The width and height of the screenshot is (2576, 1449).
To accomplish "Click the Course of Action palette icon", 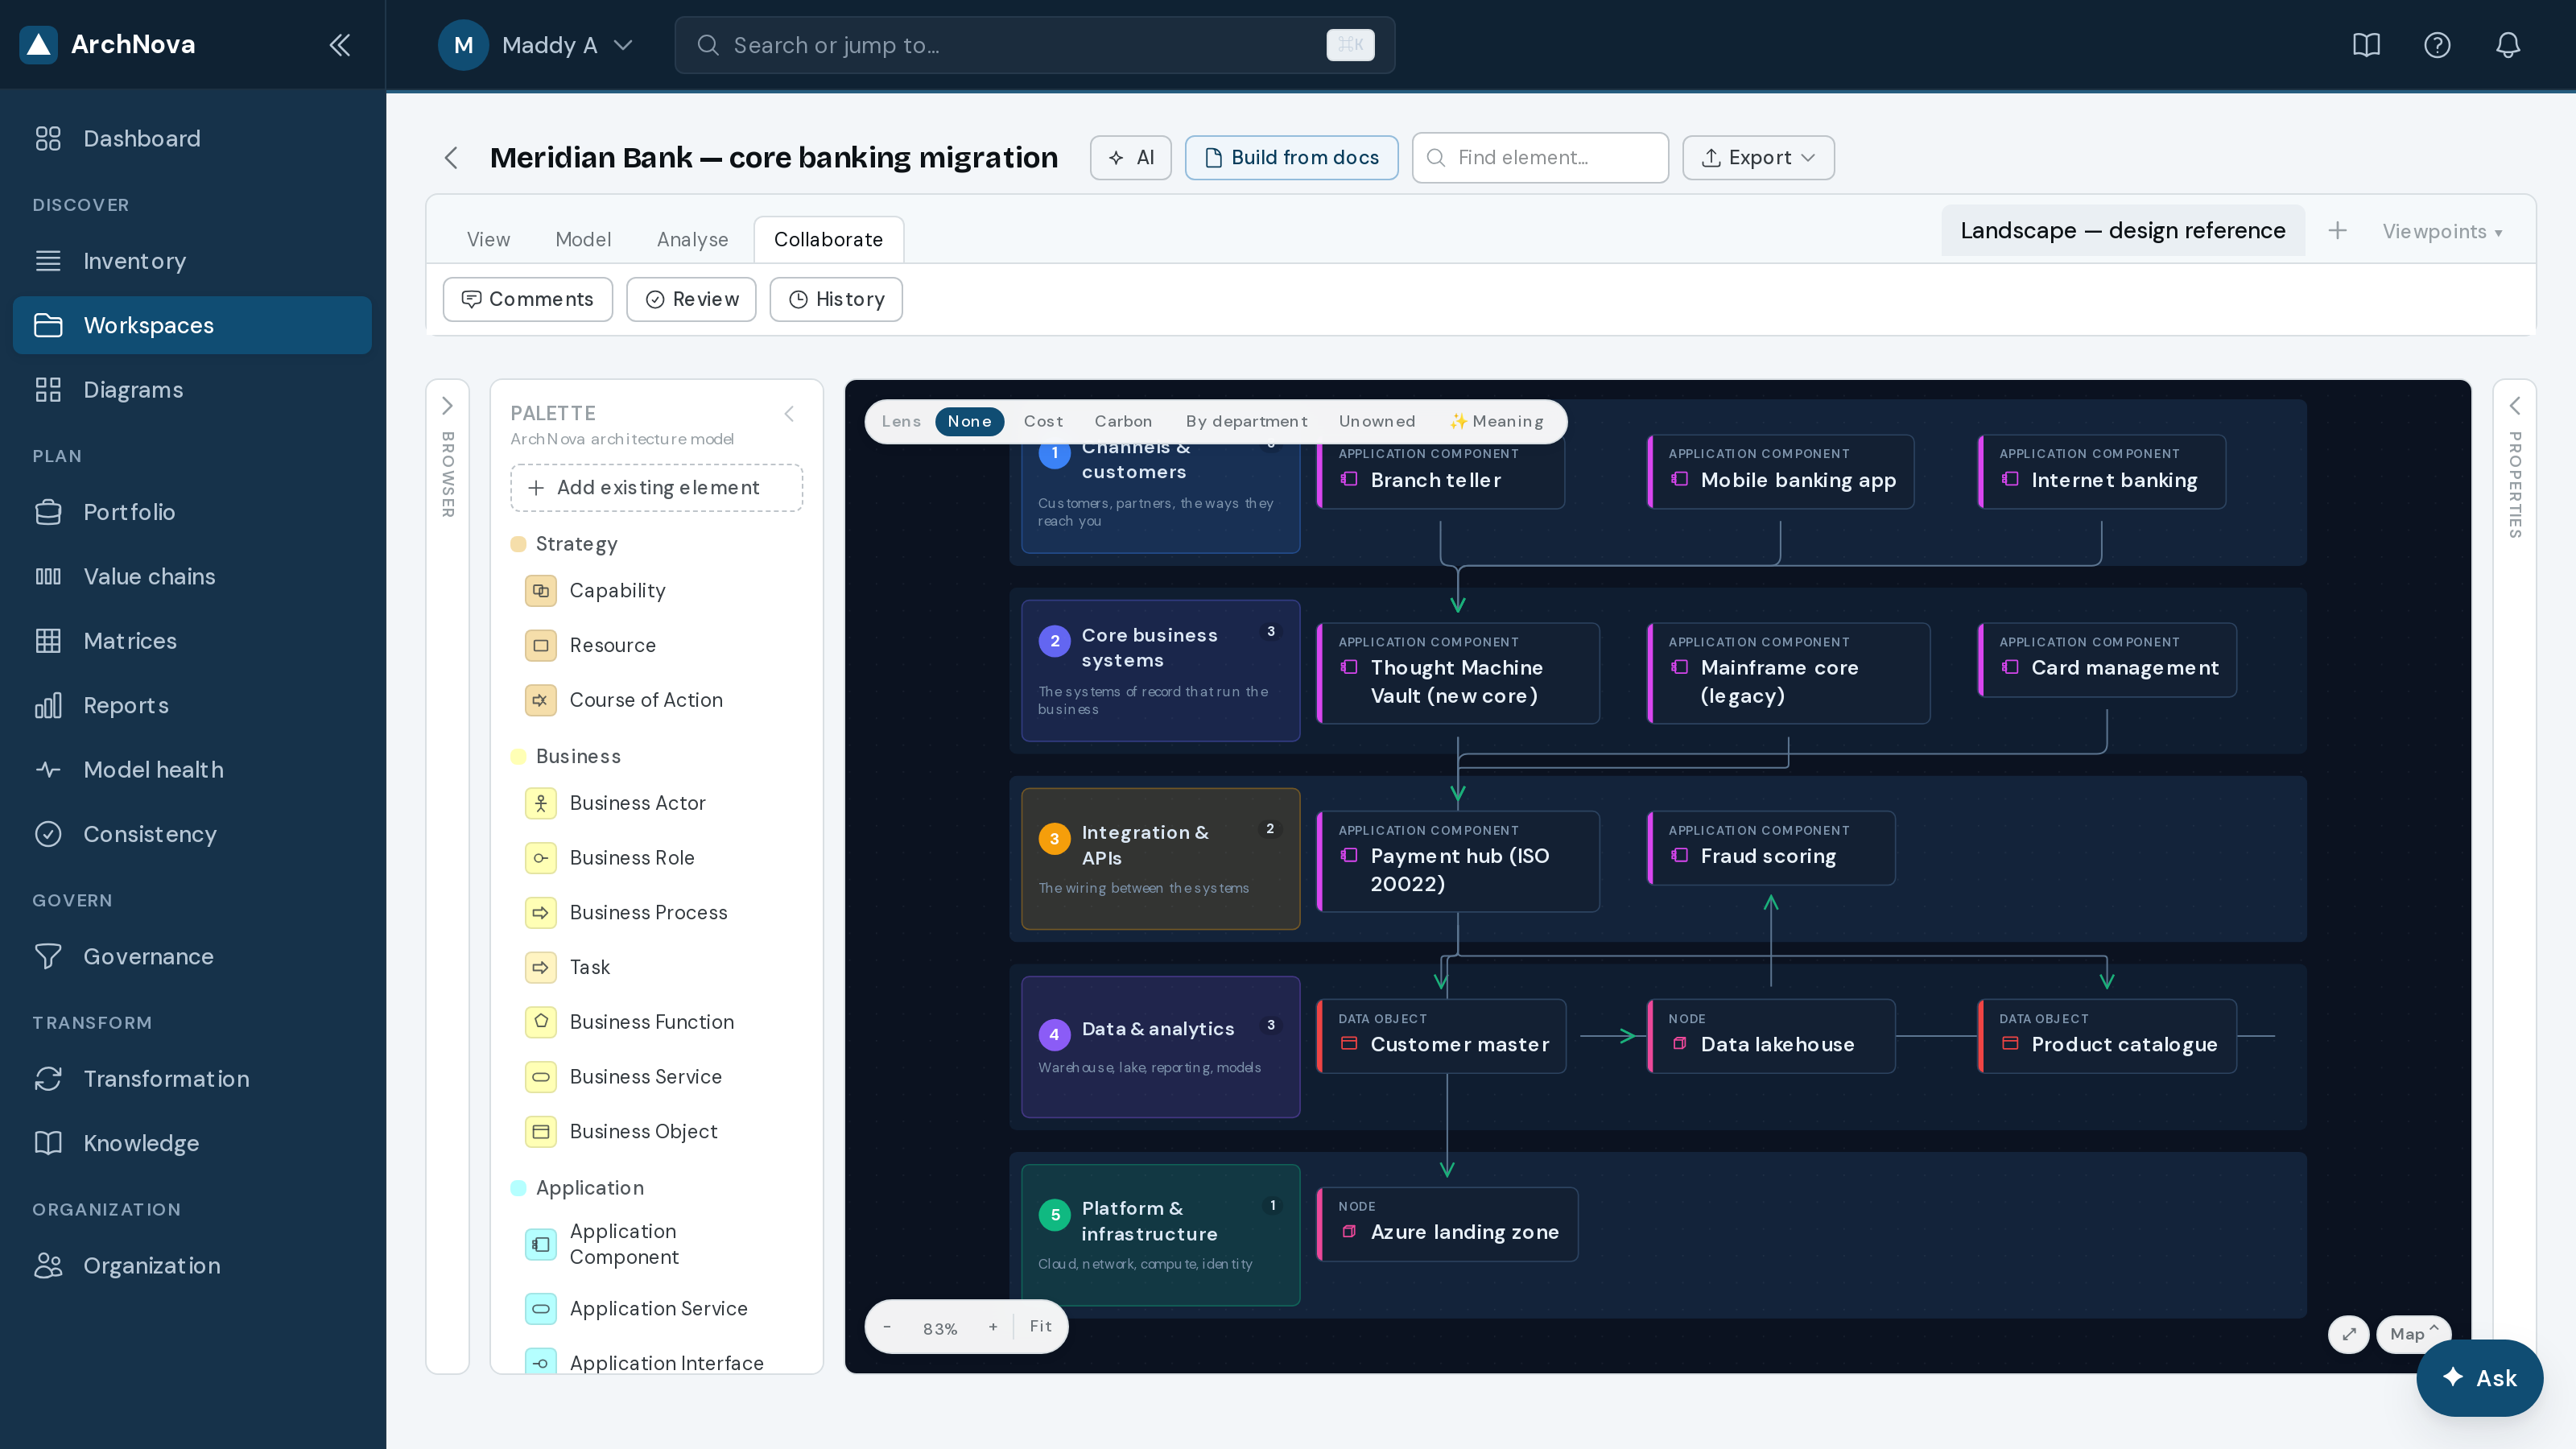I will [x=541, y=700].
